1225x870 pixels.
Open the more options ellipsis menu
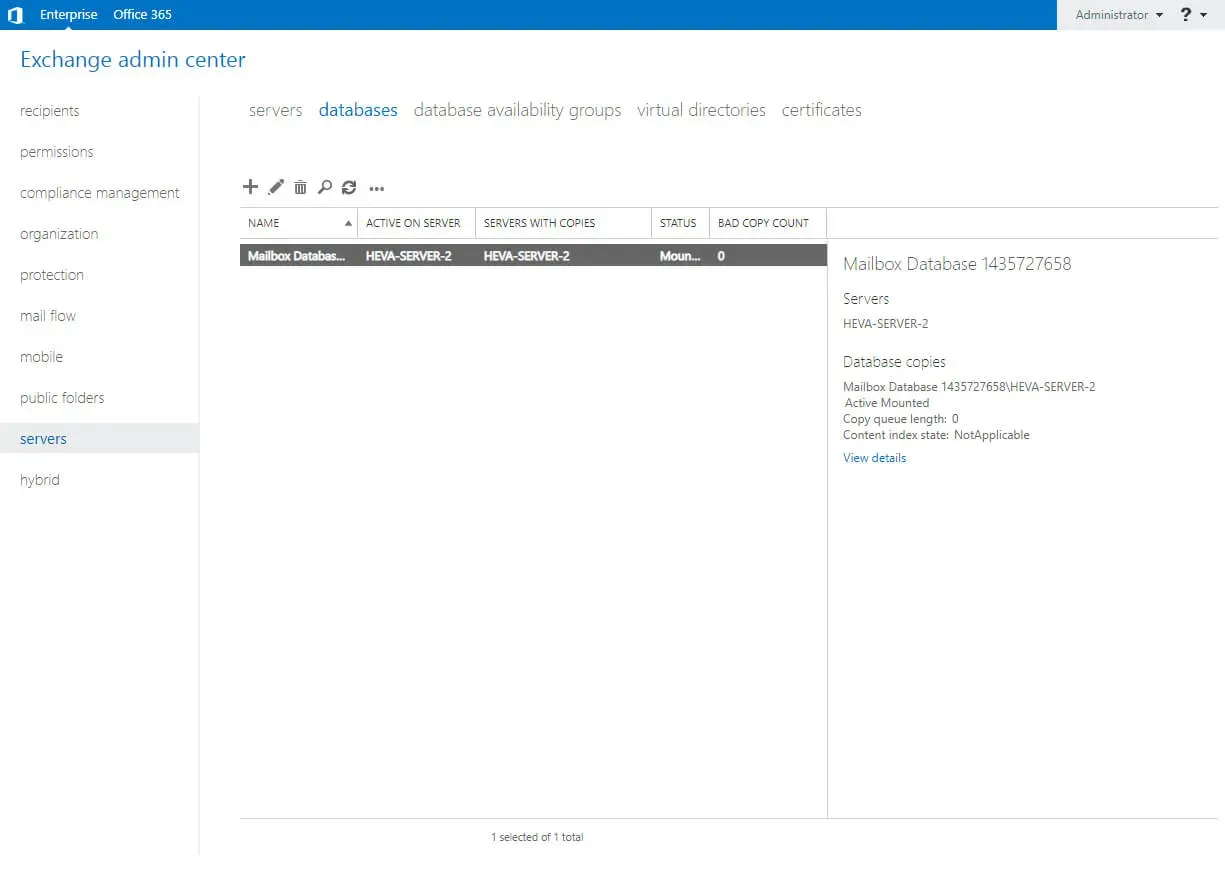[x=377, y=188]
